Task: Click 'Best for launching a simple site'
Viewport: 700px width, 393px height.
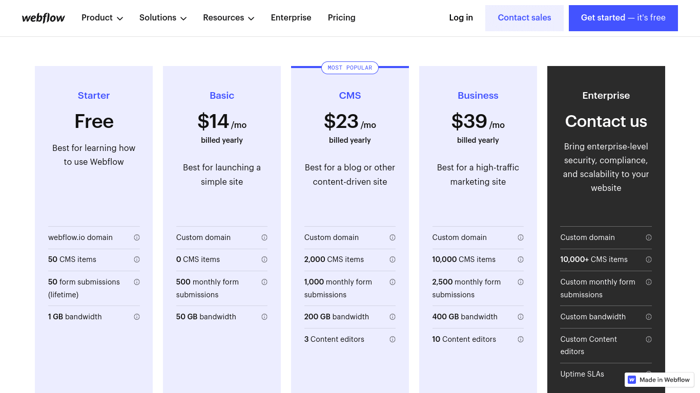Action: [222, 175]
